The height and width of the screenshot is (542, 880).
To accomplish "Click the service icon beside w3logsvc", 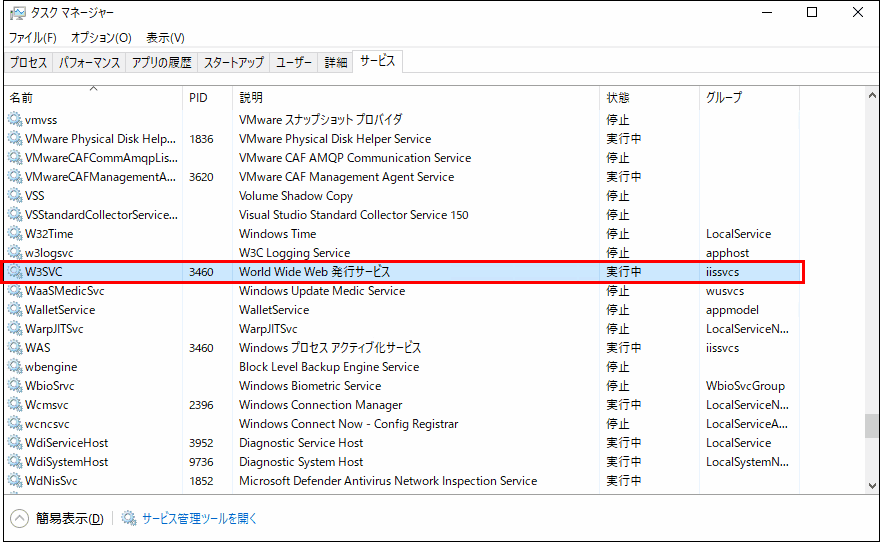I will point(15,252).
